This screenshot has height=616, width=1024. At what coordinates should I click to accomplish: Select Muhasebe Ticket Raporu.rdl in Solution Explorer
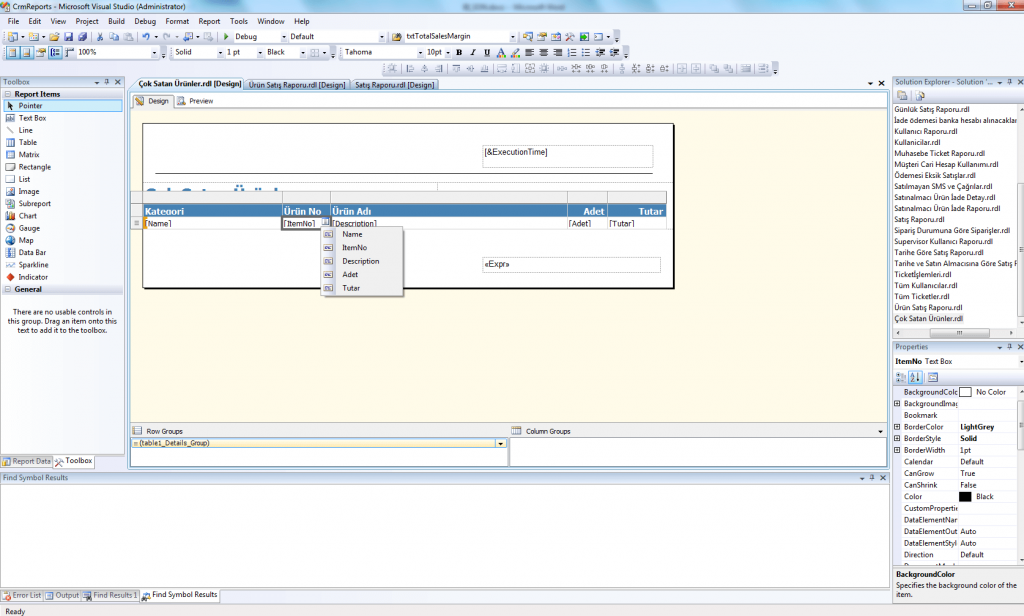(x=939, y=154)
